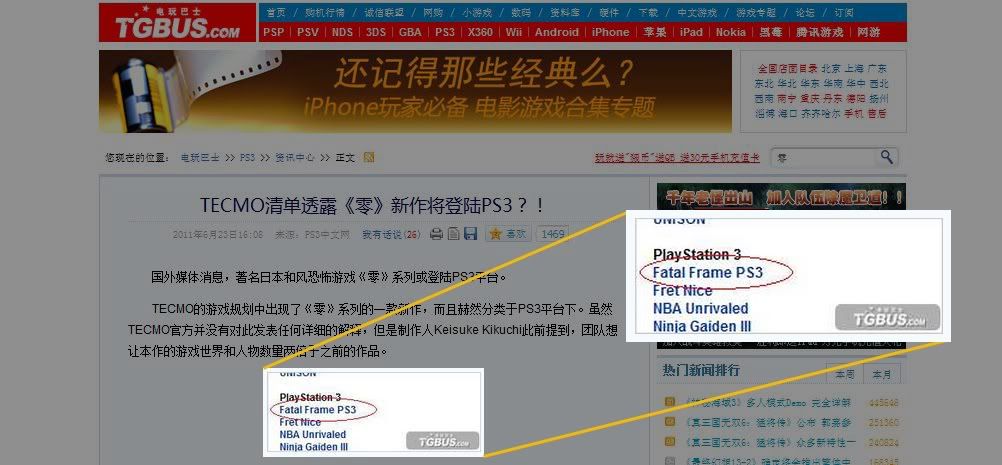Click the search magnifier icon

click(887, 158)
